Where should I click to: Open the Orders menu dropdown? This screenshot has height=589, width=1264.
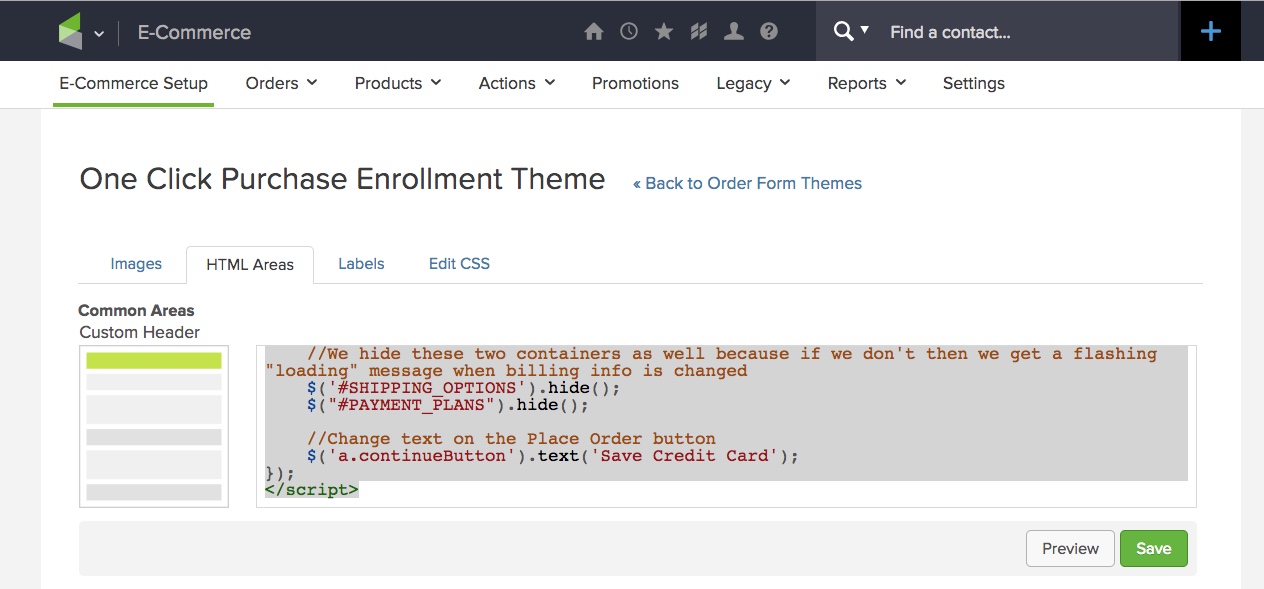click(282, 83)
